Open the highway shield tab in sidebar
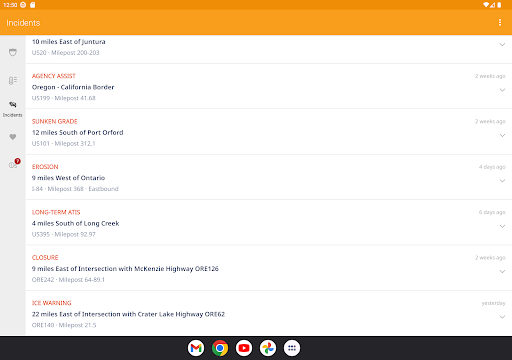Screen dimensions: 512x360 coord(13,52)
